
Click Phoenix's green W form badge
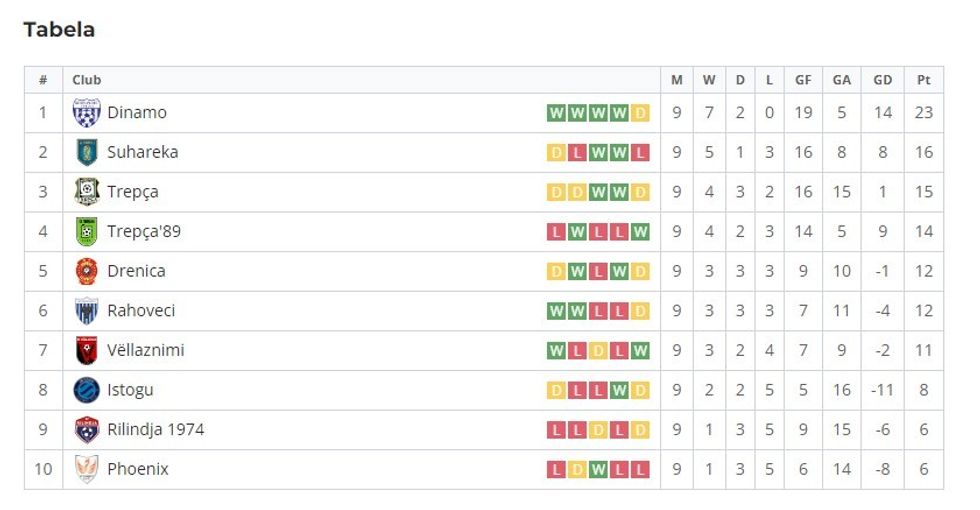[598, 469]
